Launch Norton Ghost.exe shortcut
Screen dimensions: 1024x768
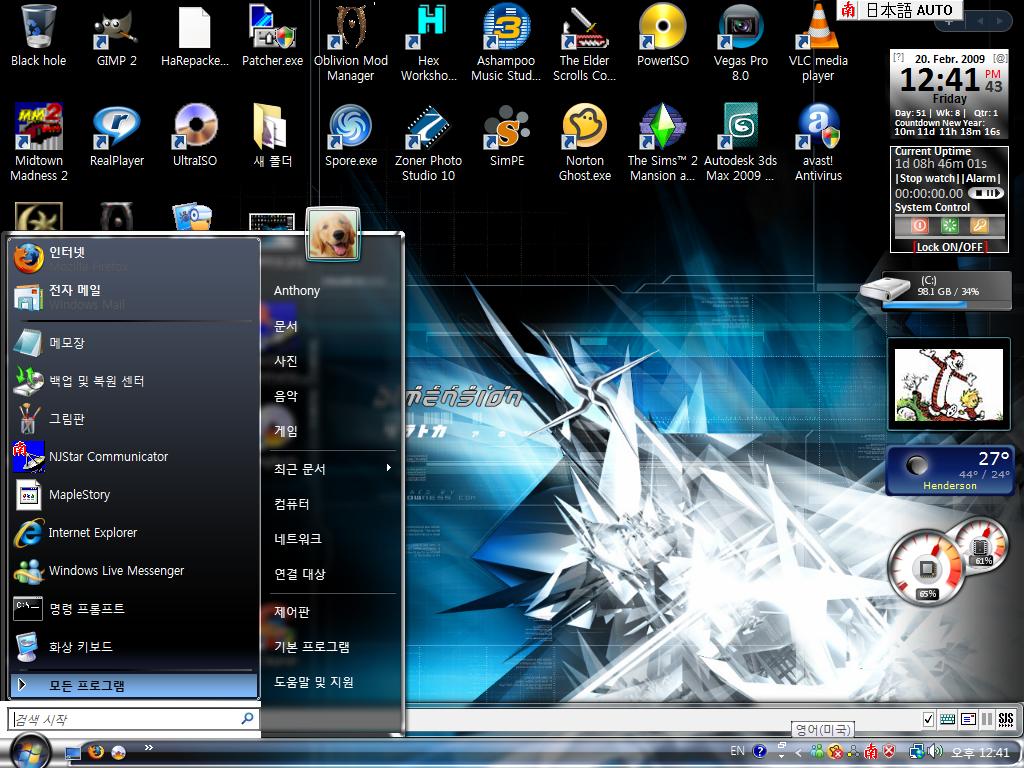click(585, 128)
